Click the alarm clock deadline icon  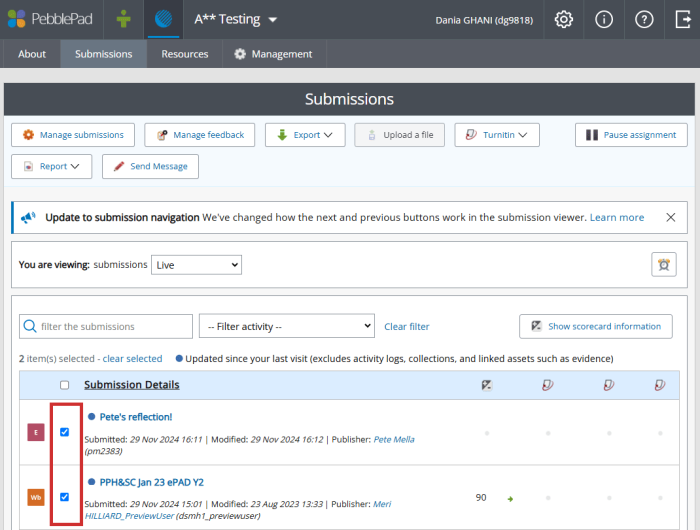point(663,265)
